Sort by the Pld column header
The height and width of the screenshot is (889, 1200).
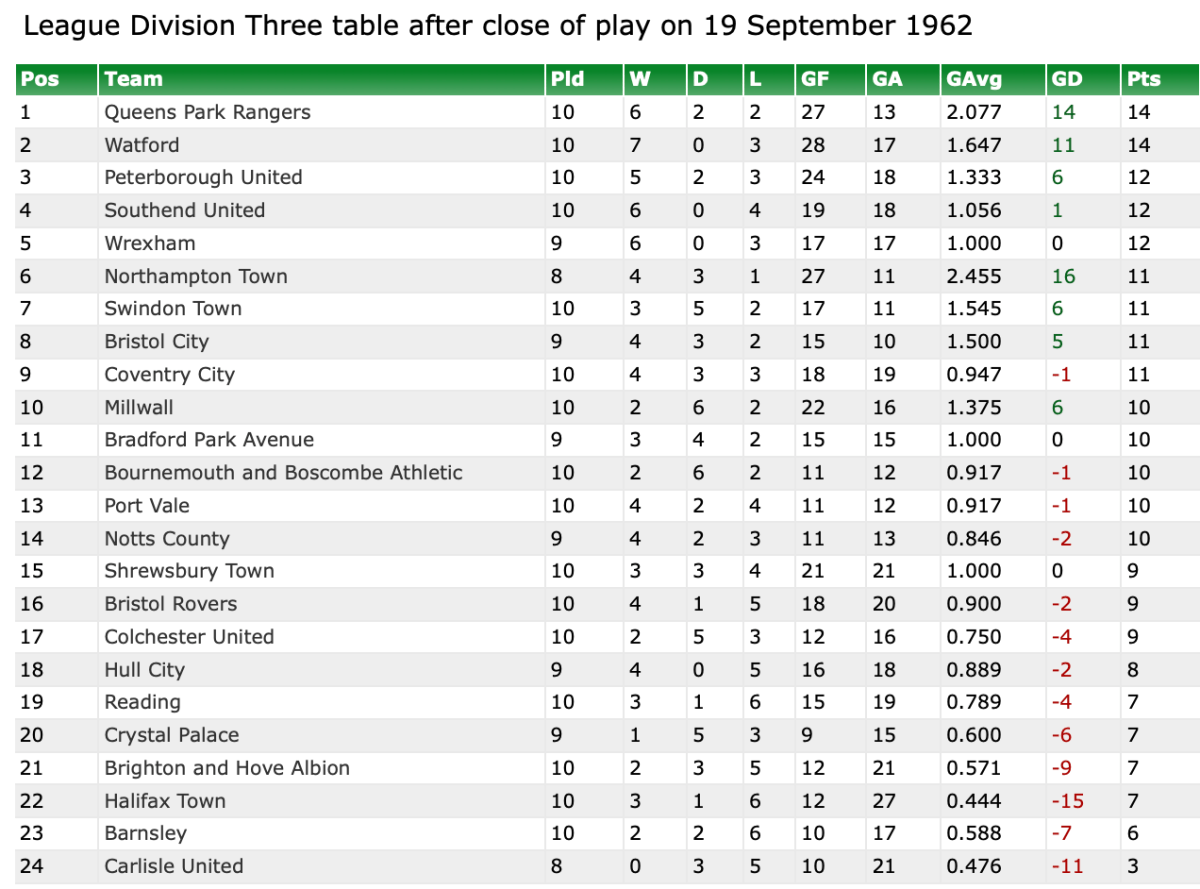567,79
